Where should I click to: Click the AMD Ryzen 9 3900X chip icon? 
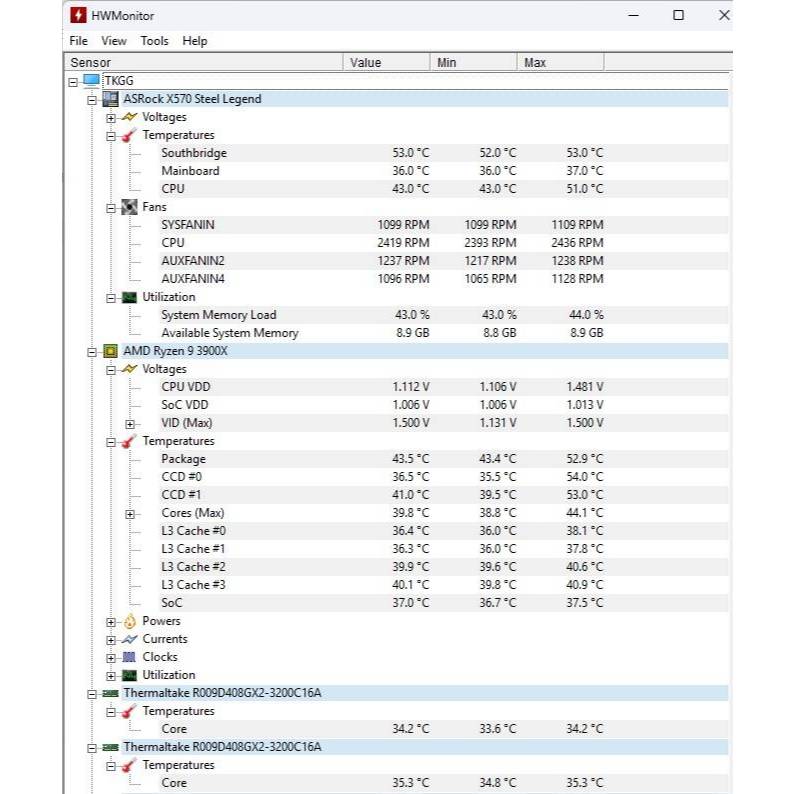point(111,351)
